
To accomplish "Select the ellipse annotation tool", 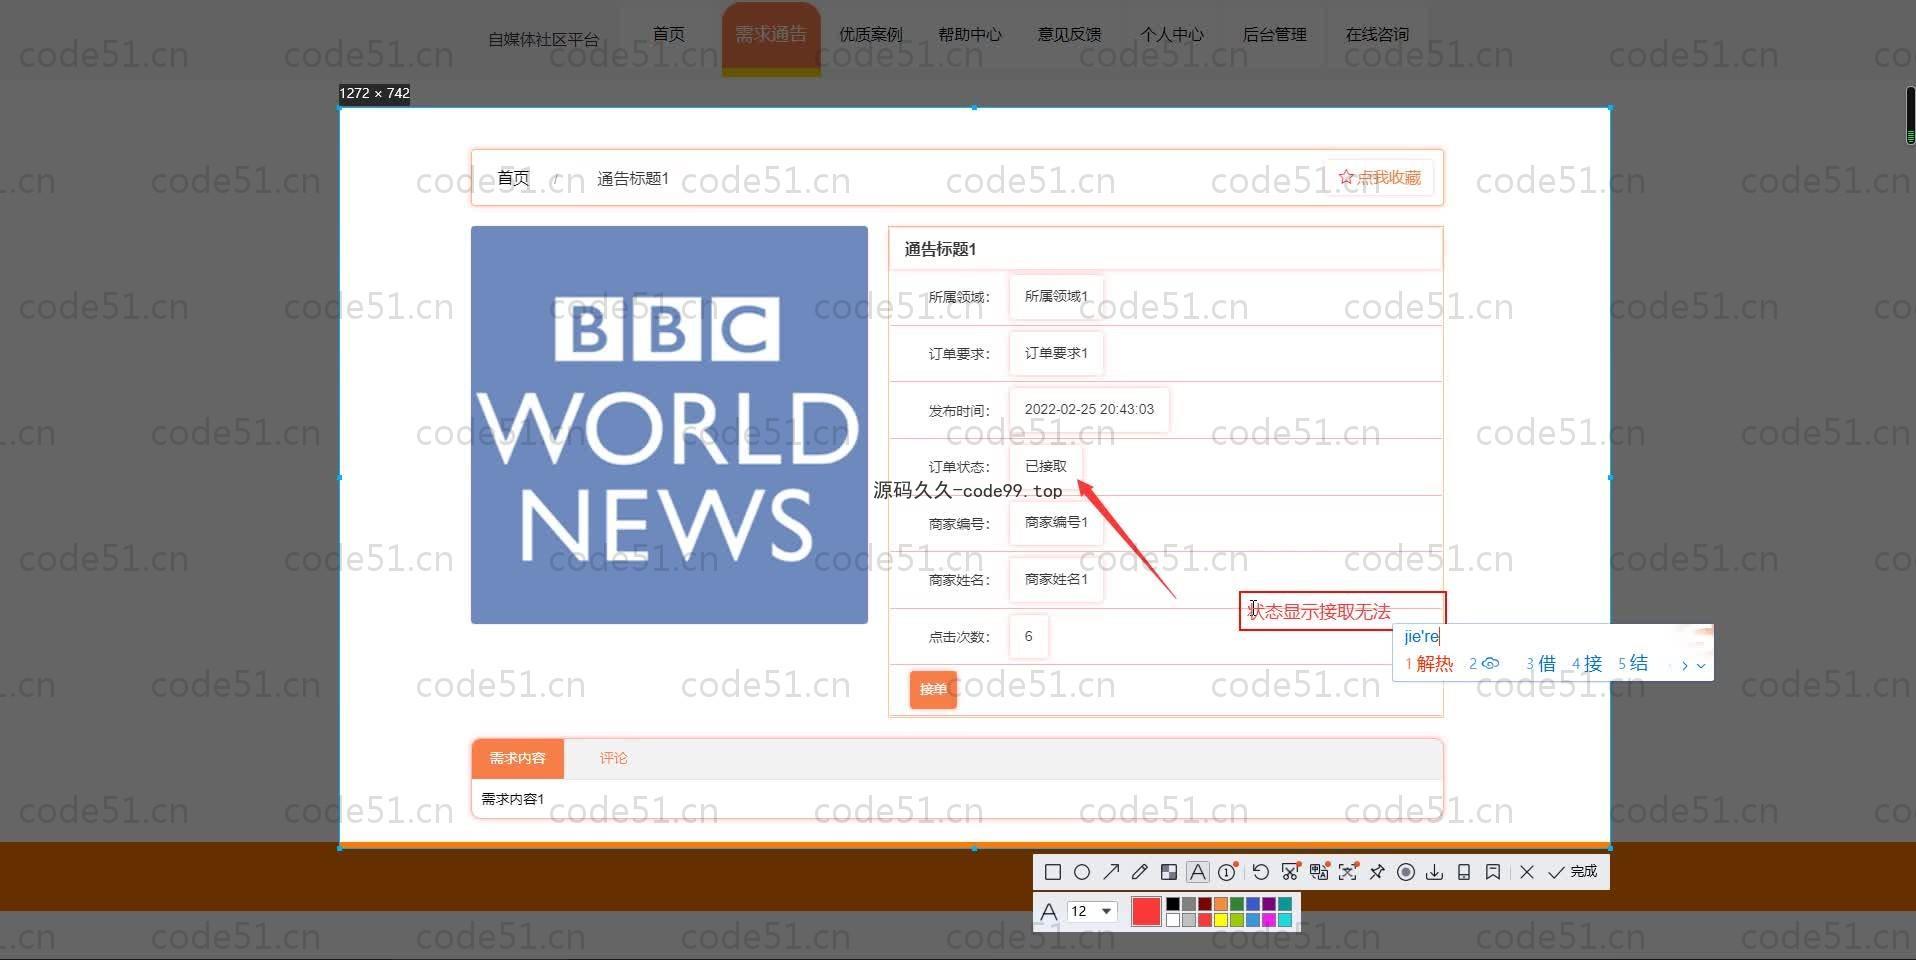I will pos(1082,872).
